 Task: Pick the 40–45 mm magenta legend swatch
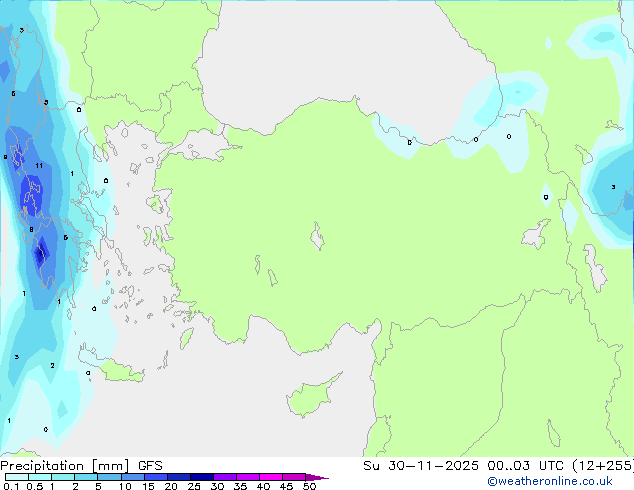(271, 477)
